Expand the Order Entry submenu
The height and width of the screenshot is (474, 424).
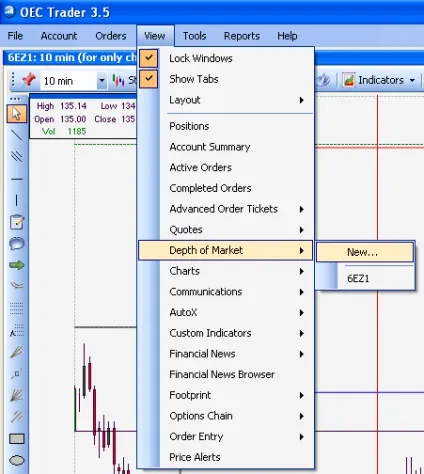click(225, 437)
